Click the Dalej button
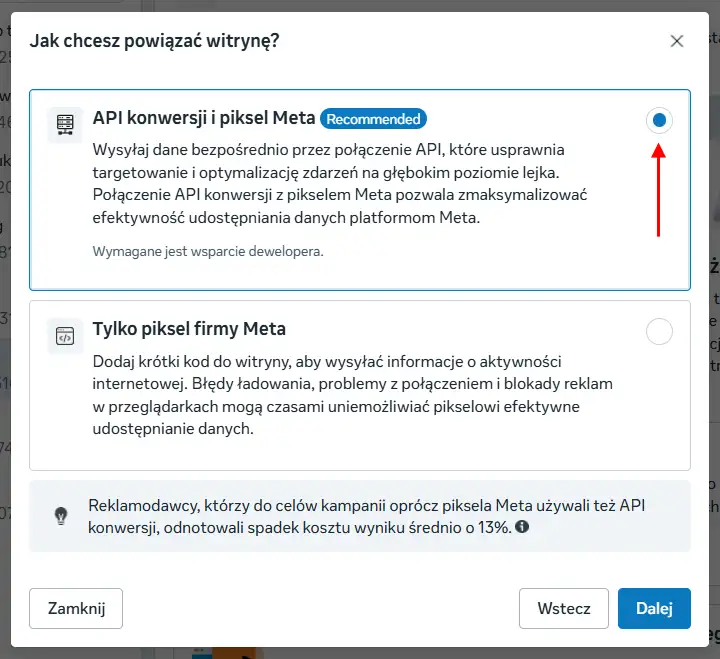The height and width of the screenshot is (659, 720). [x=654, y=608]
